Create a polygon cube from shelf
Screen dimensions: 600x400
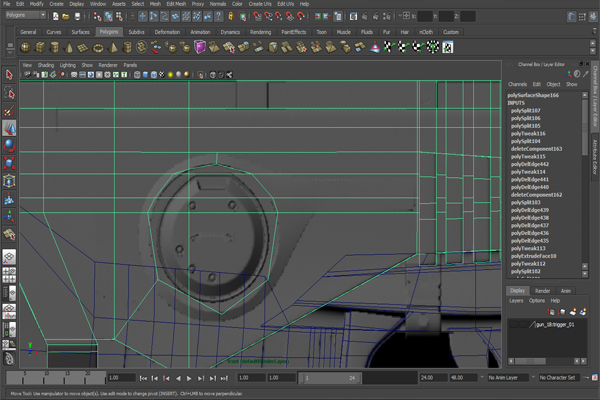(x=40, y=47)
